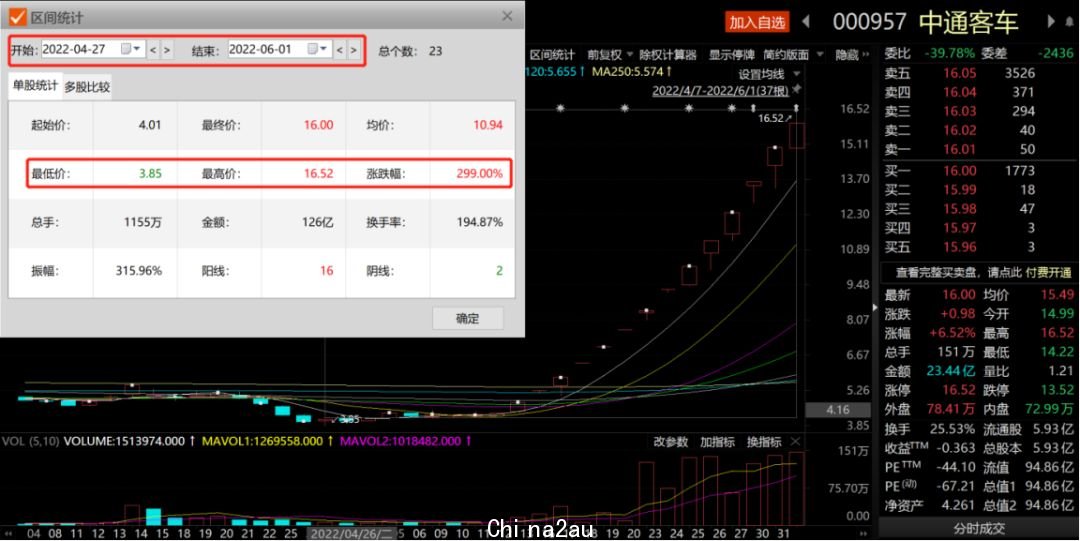Go to next stock with right arrow
The height and width of the screenshot is (541, 1080).
(x=1052, y=22)
